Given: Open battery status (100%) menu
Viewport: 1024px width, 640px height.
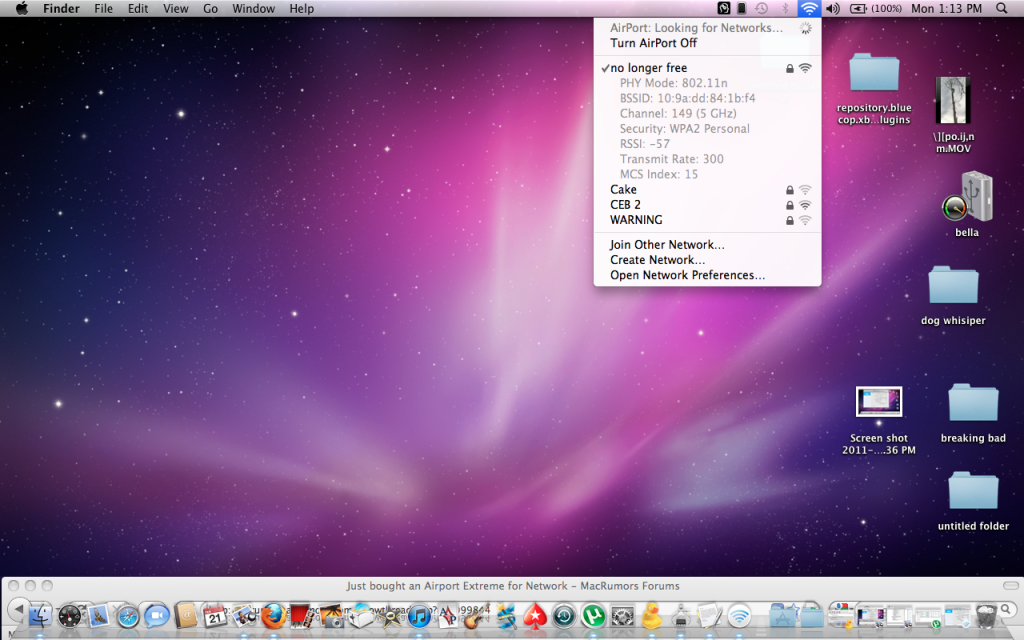Looking at the screenshot, I should tap(875, 8).
